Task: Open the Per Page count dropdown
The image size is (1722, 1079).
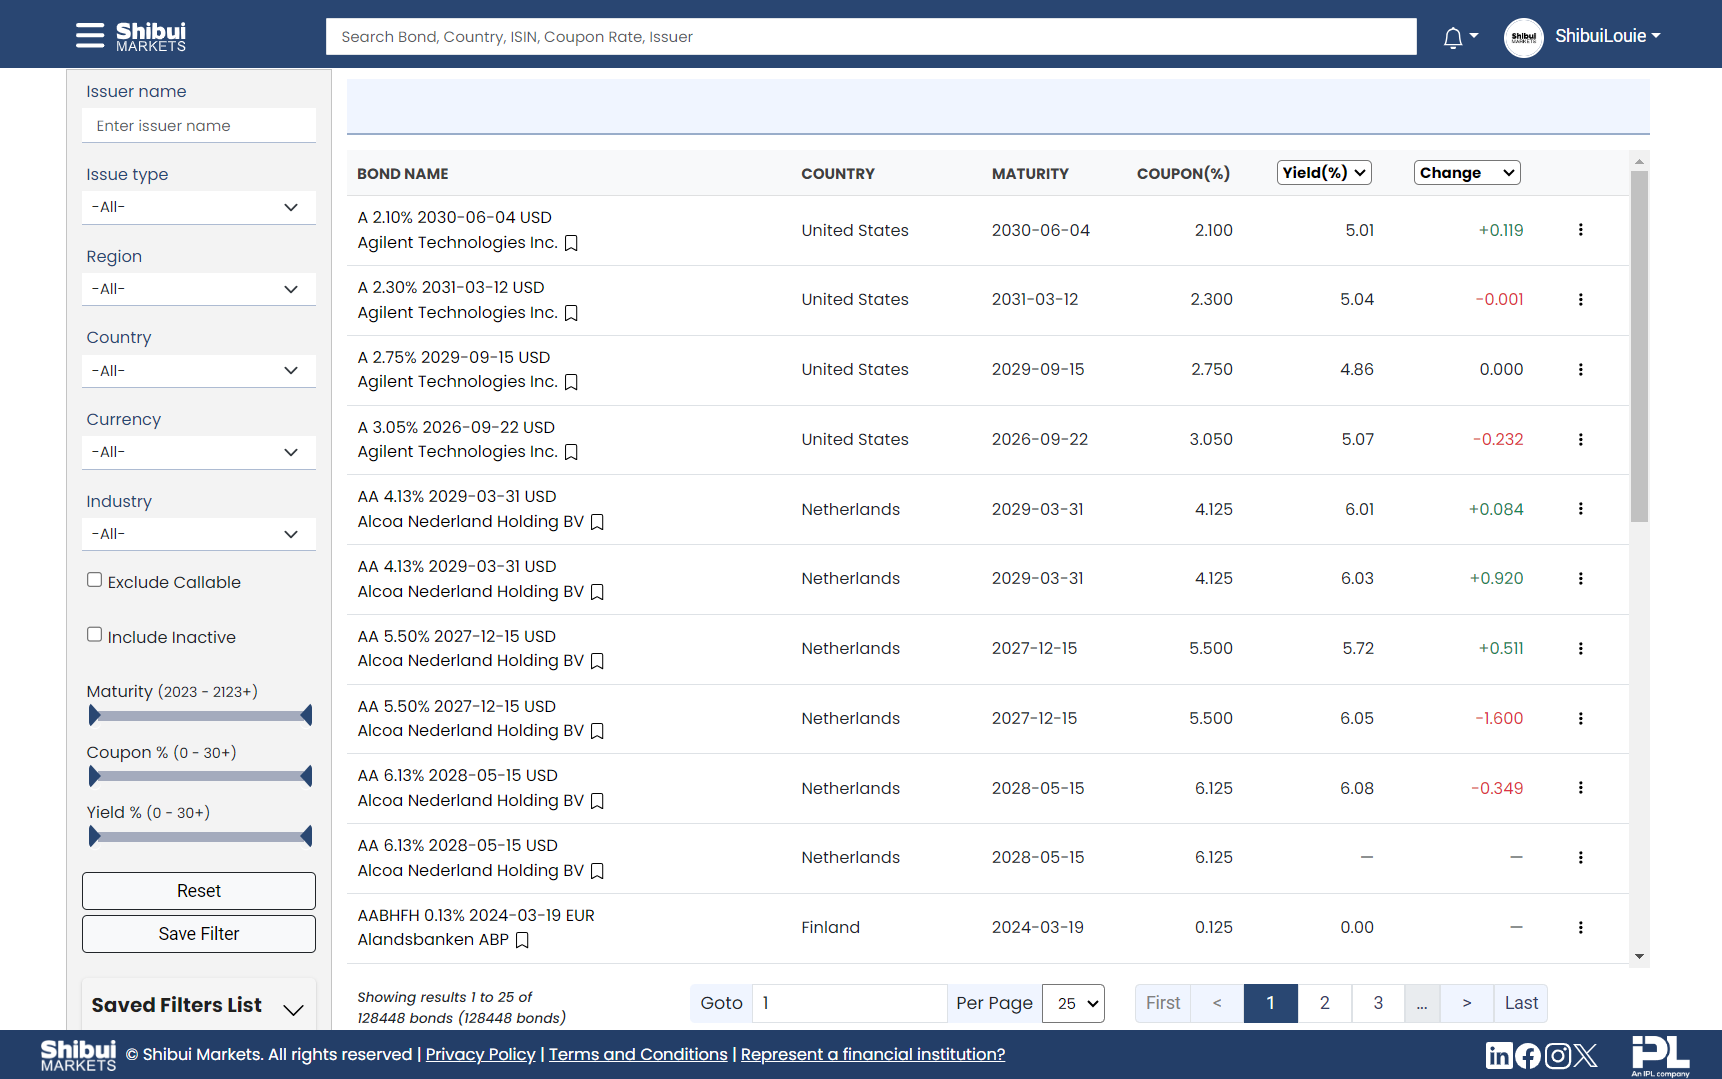Action: [1073, 1004]
